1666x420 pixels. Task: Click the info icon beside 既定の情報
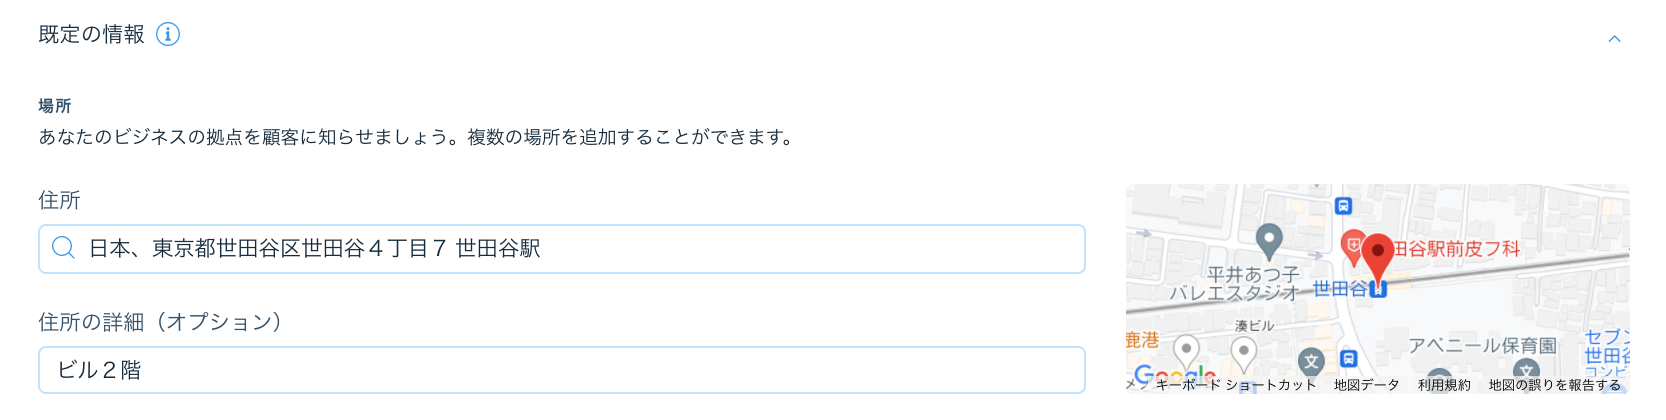pyautogui.click(x=168, y=35)
